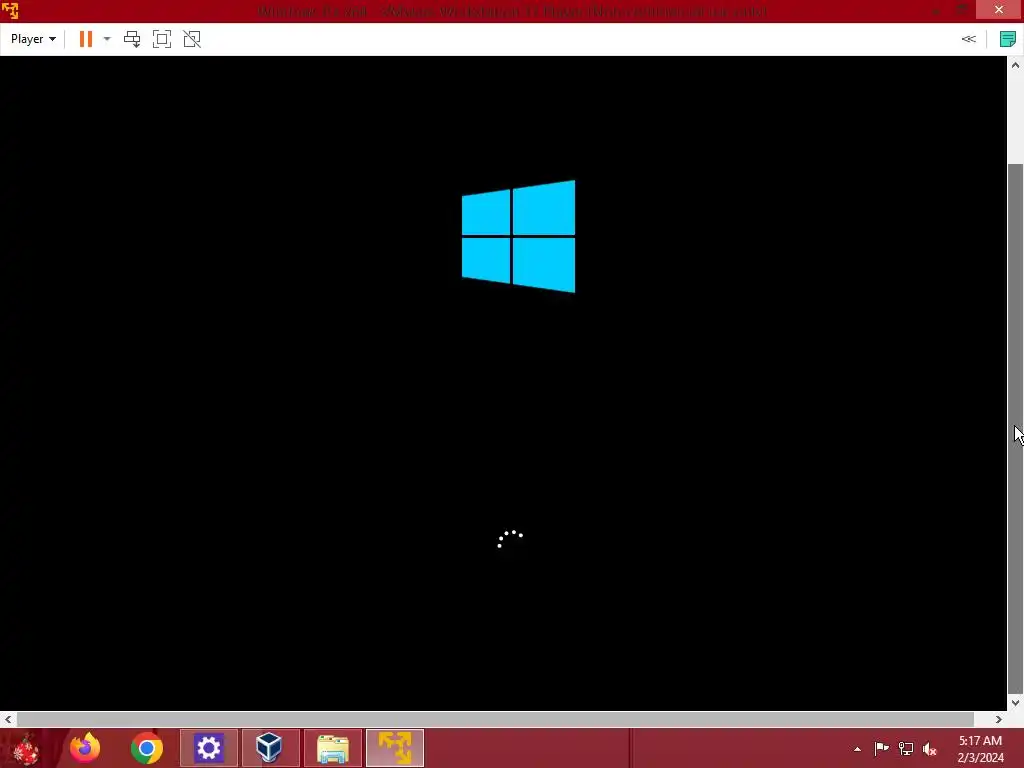This screenshot has height=768, width=1024.
Task: Open VirtualBox from the taskbar
Action: click(270, 748)
